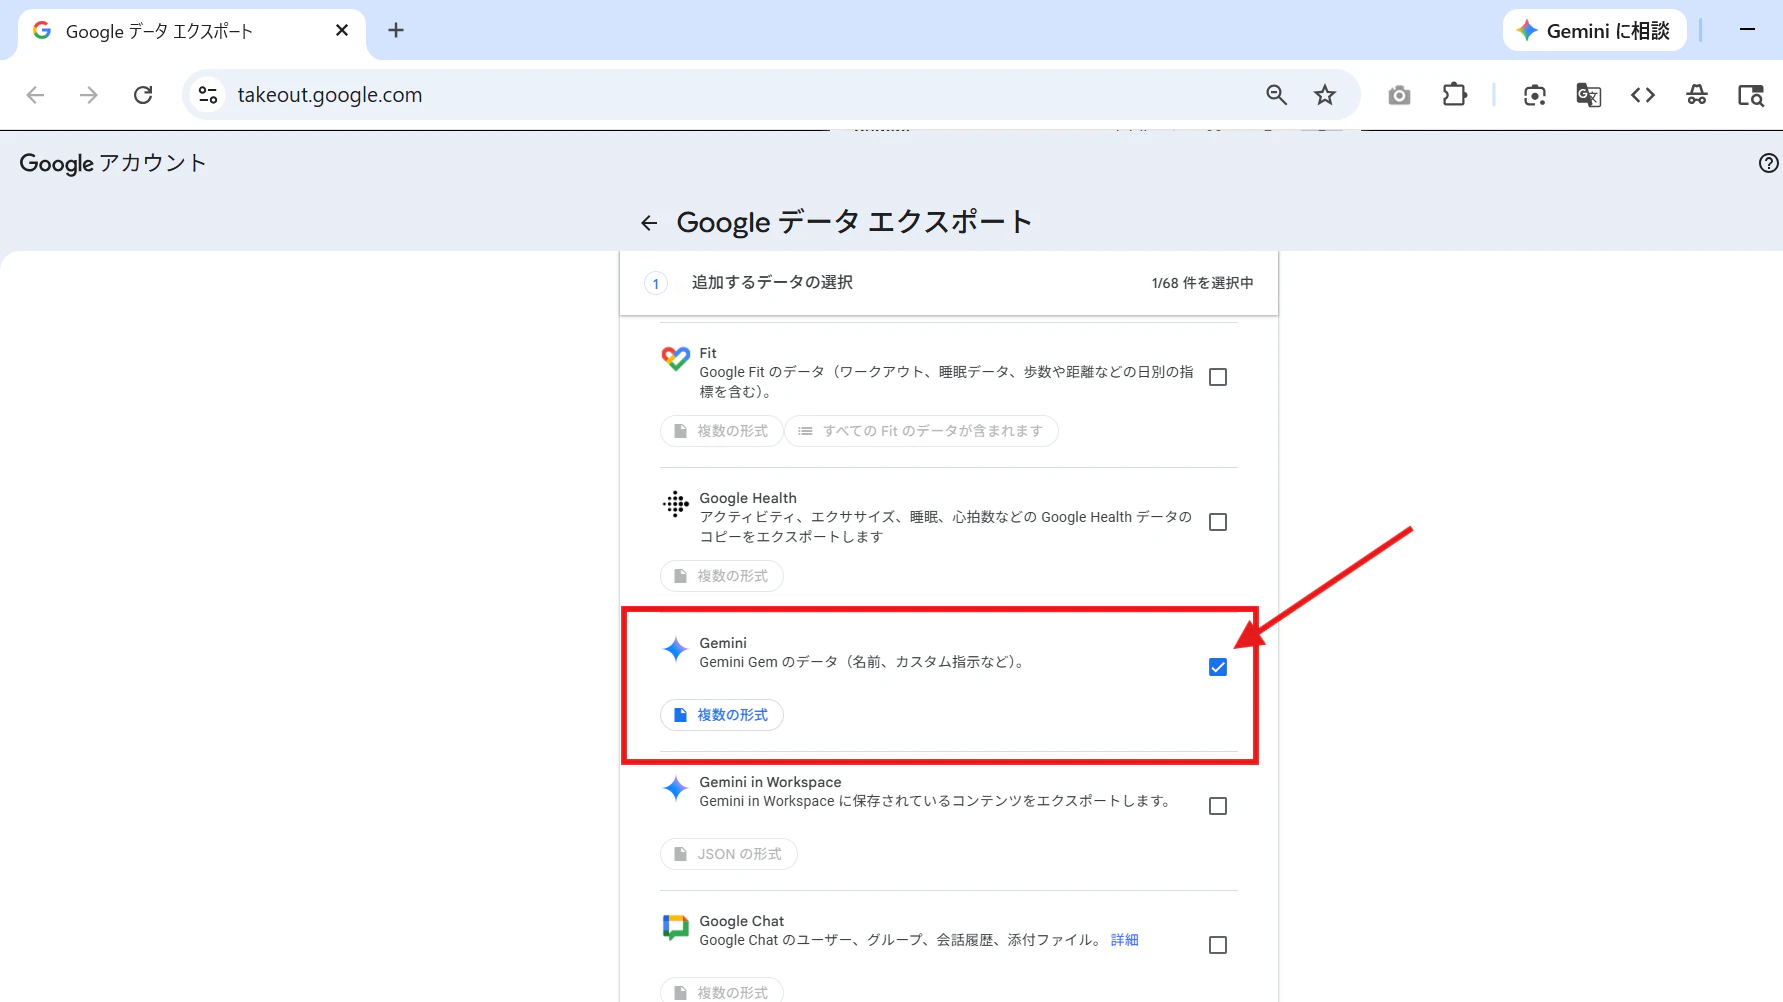Click the Fit title text
1783x1002 pixels.
(x=708, y=353)
